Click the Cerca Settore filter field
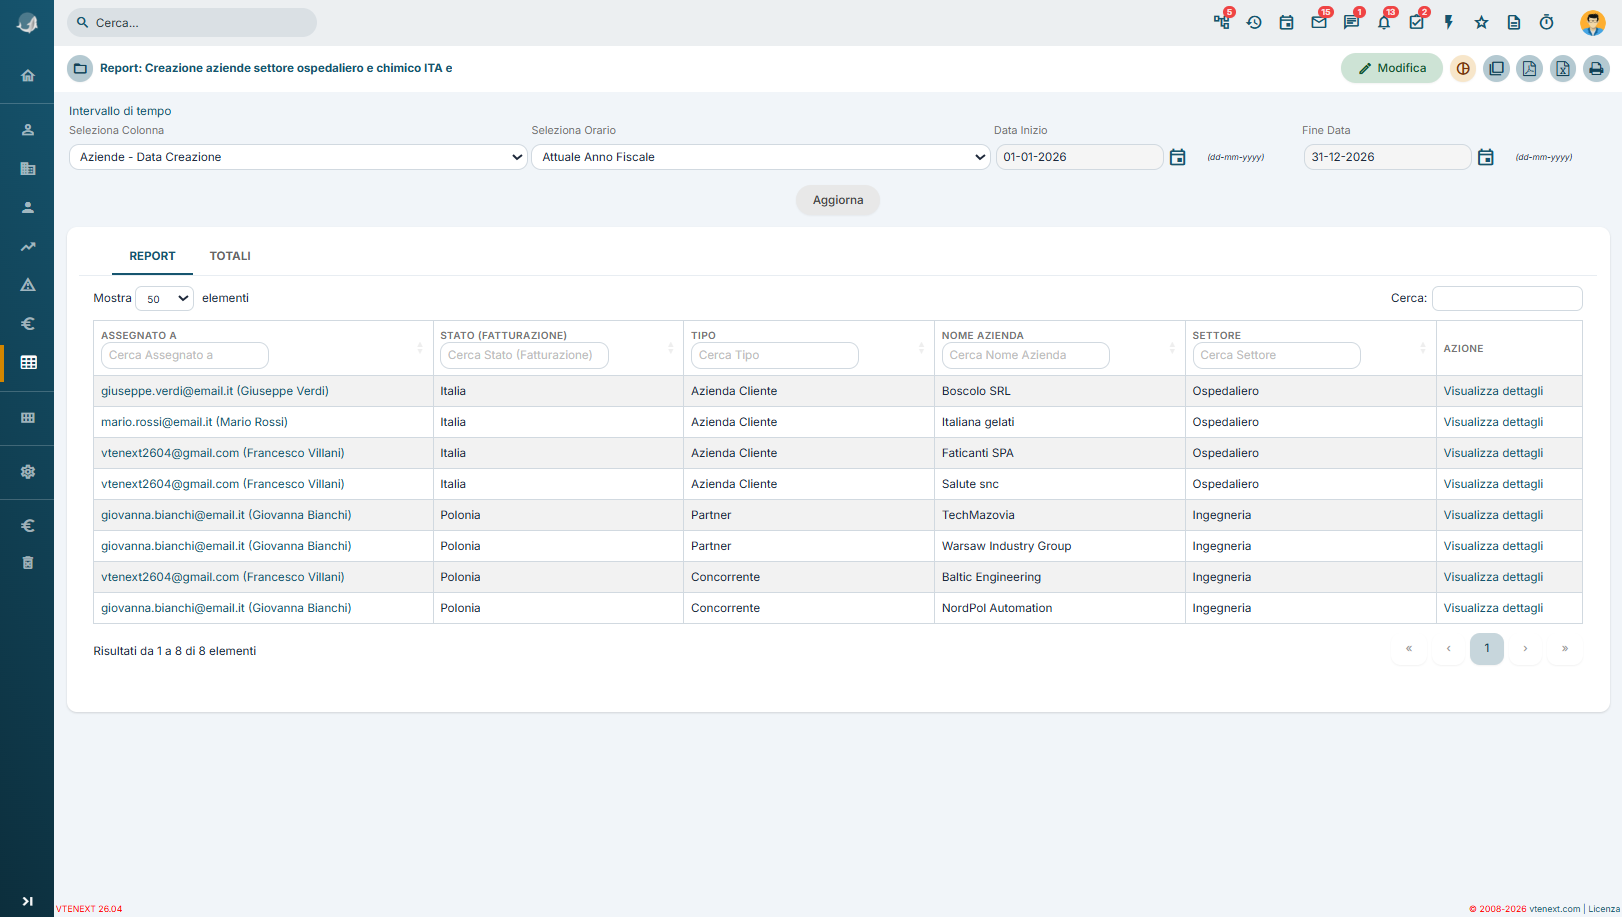 pos(1277,355)
